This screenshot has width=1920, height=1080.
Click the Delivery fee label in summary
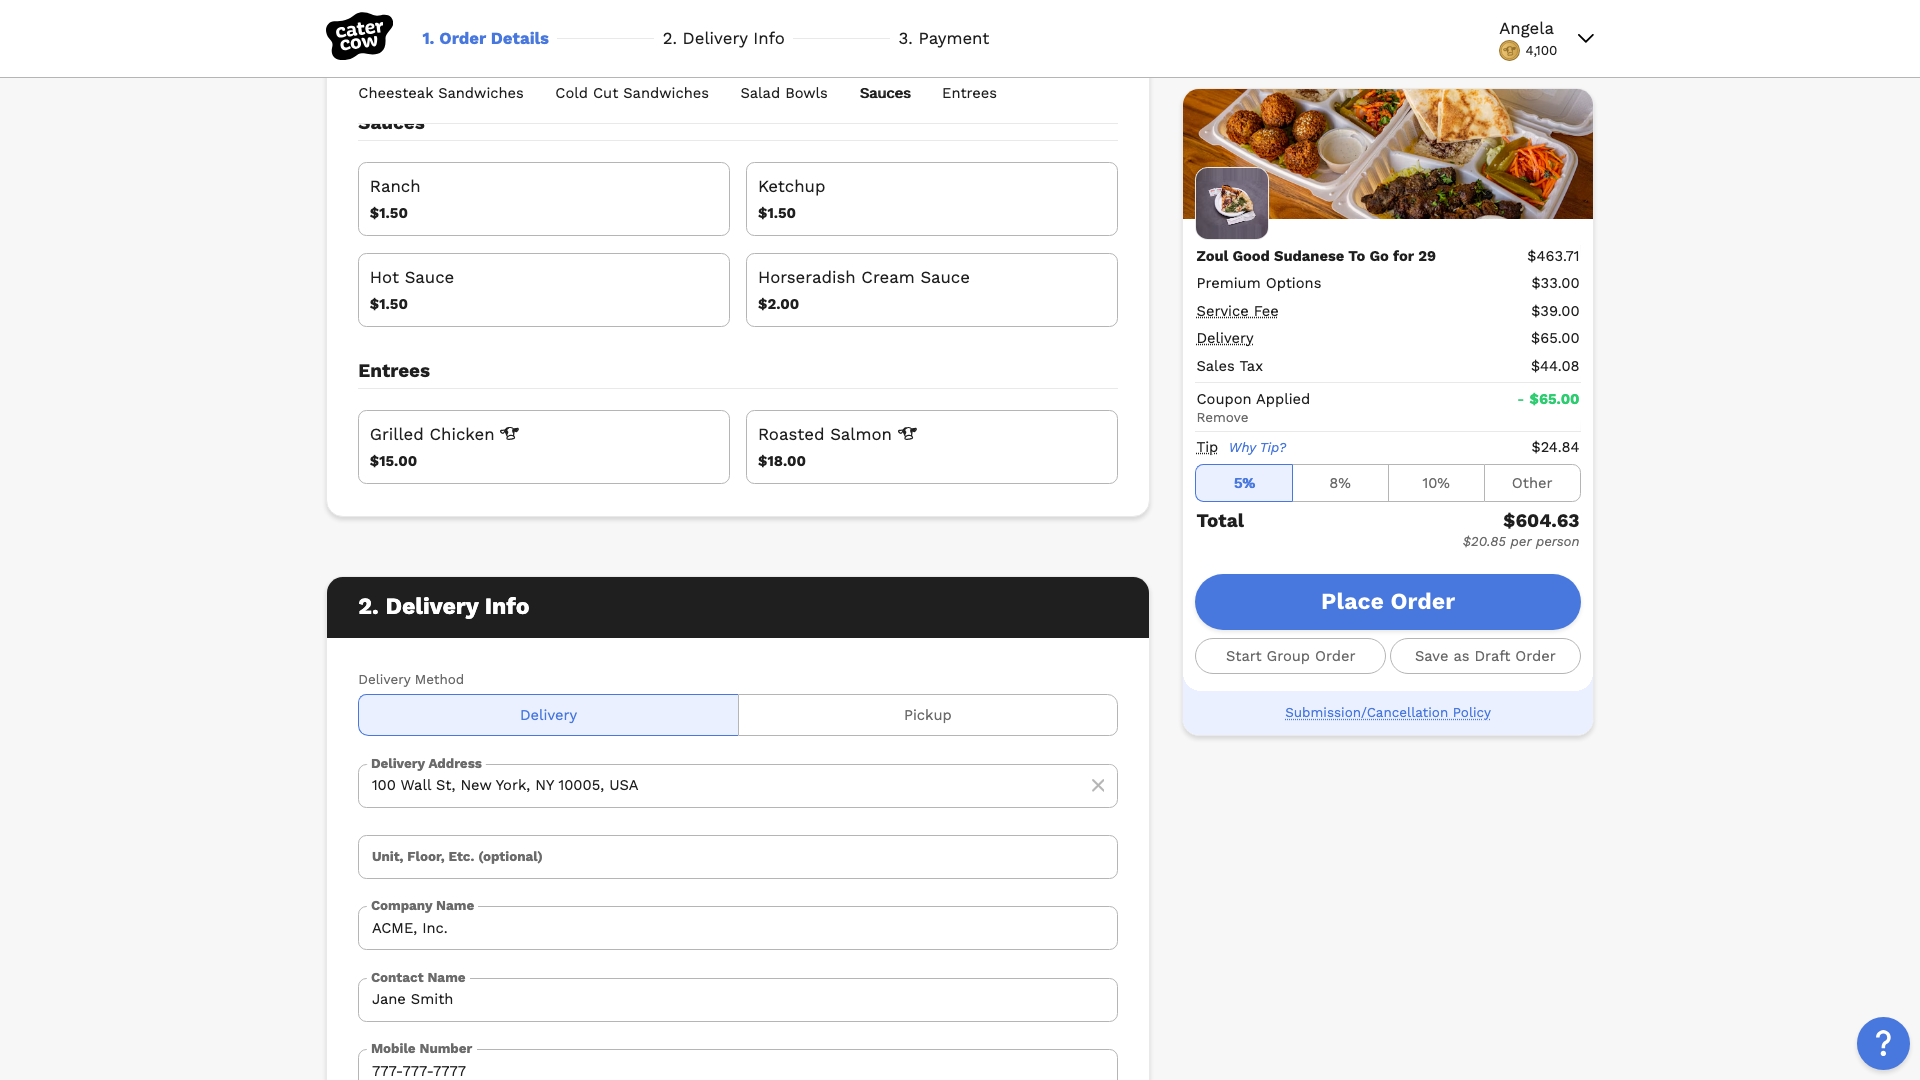(x=1224, y=338)
